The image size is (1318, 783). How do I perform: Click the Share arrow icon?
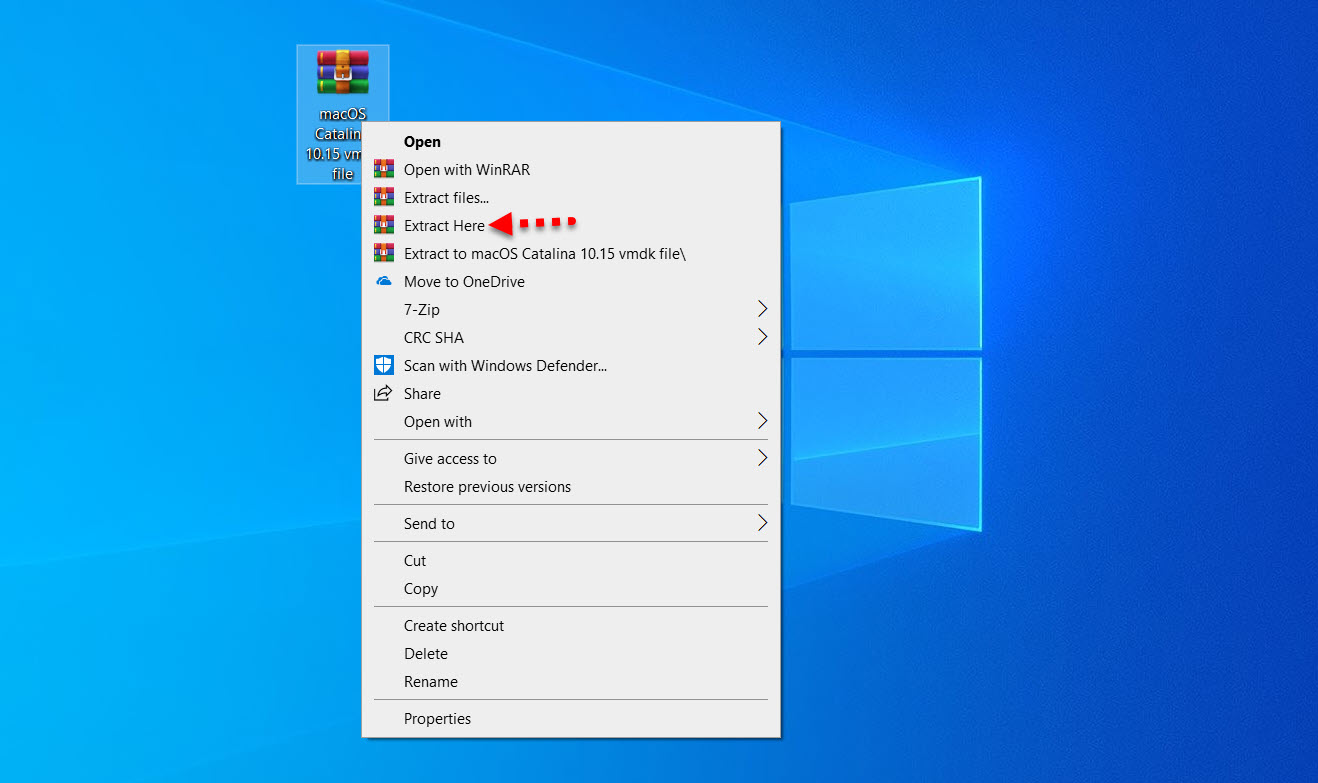383,393
